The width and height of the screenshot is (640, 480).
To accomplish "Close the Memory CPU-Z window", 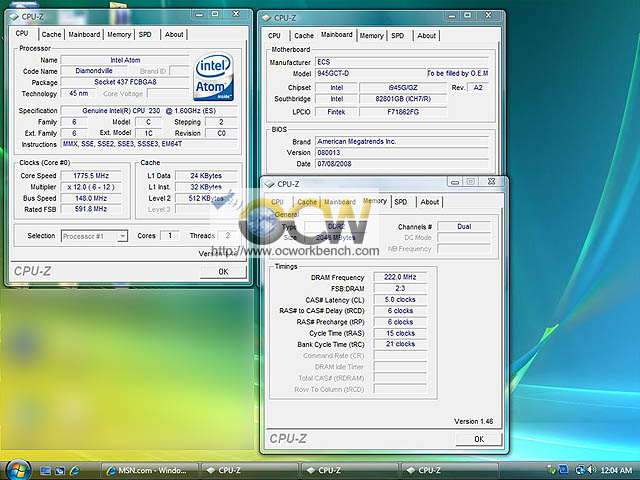I will coord(491,182).
